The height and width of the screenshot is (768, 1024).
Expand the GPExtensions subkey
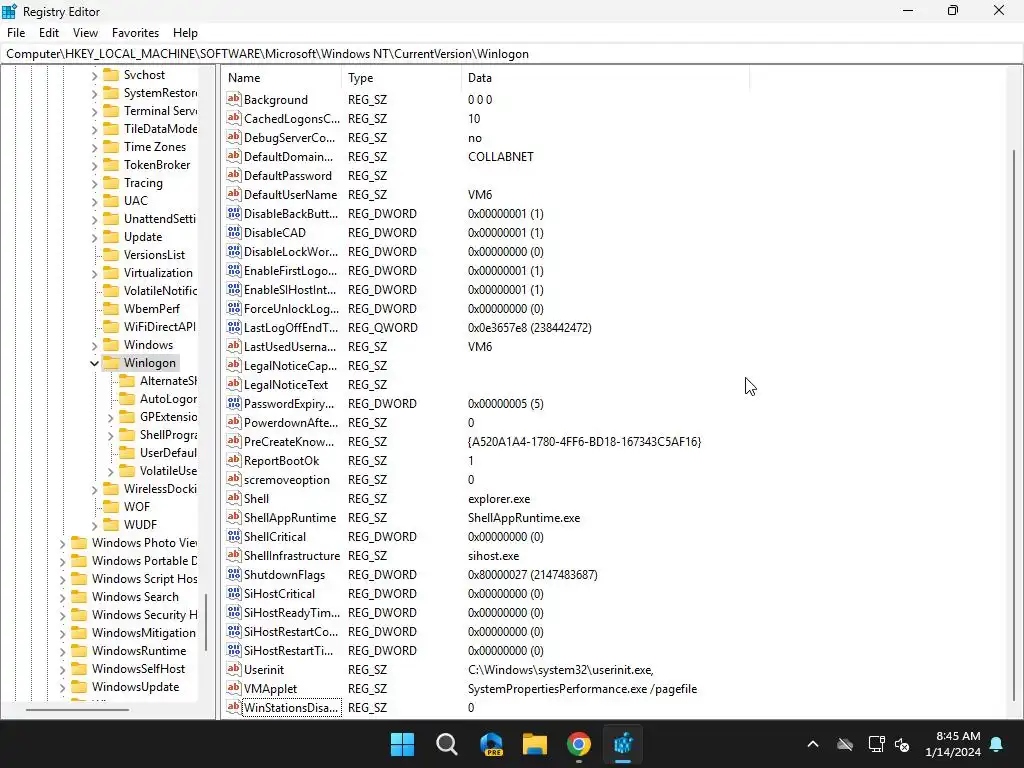point(110,417)
